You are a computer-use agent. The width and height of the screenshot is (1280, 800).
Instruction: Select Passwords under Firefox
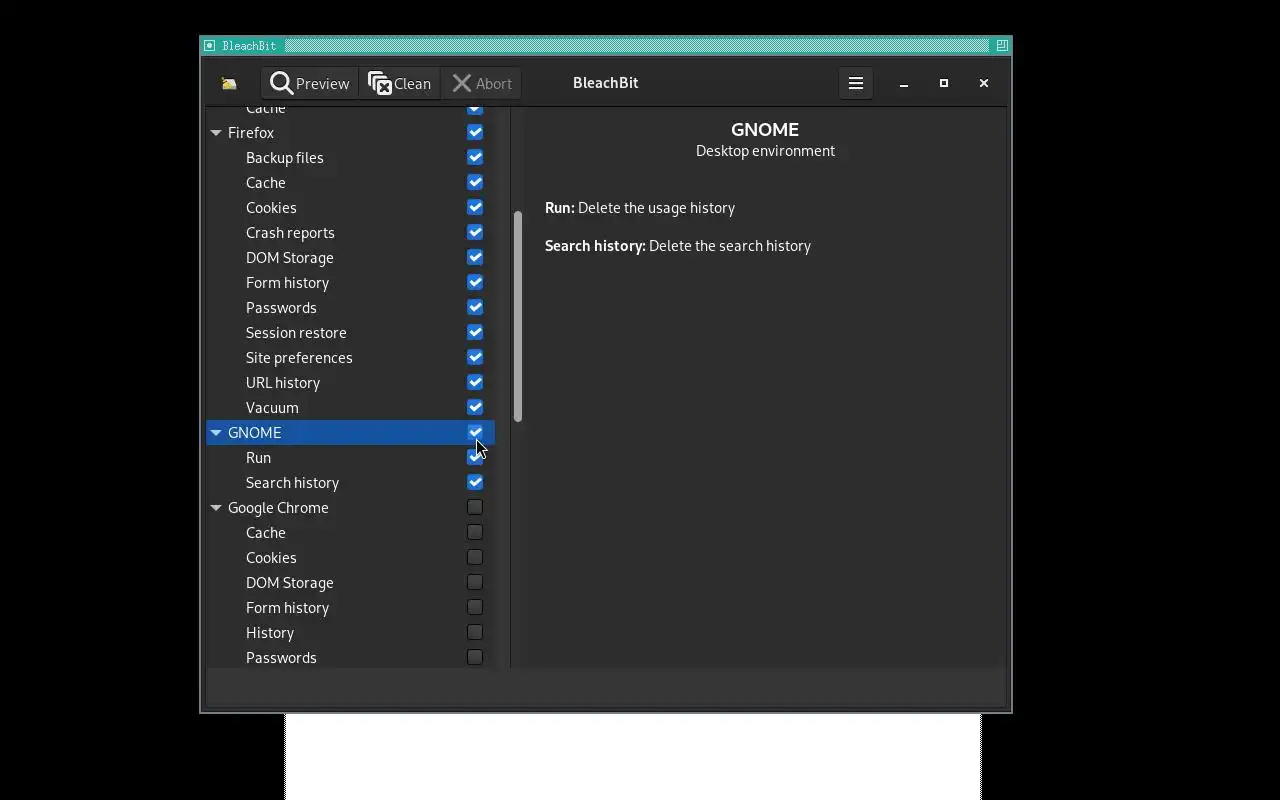point(350,307)
